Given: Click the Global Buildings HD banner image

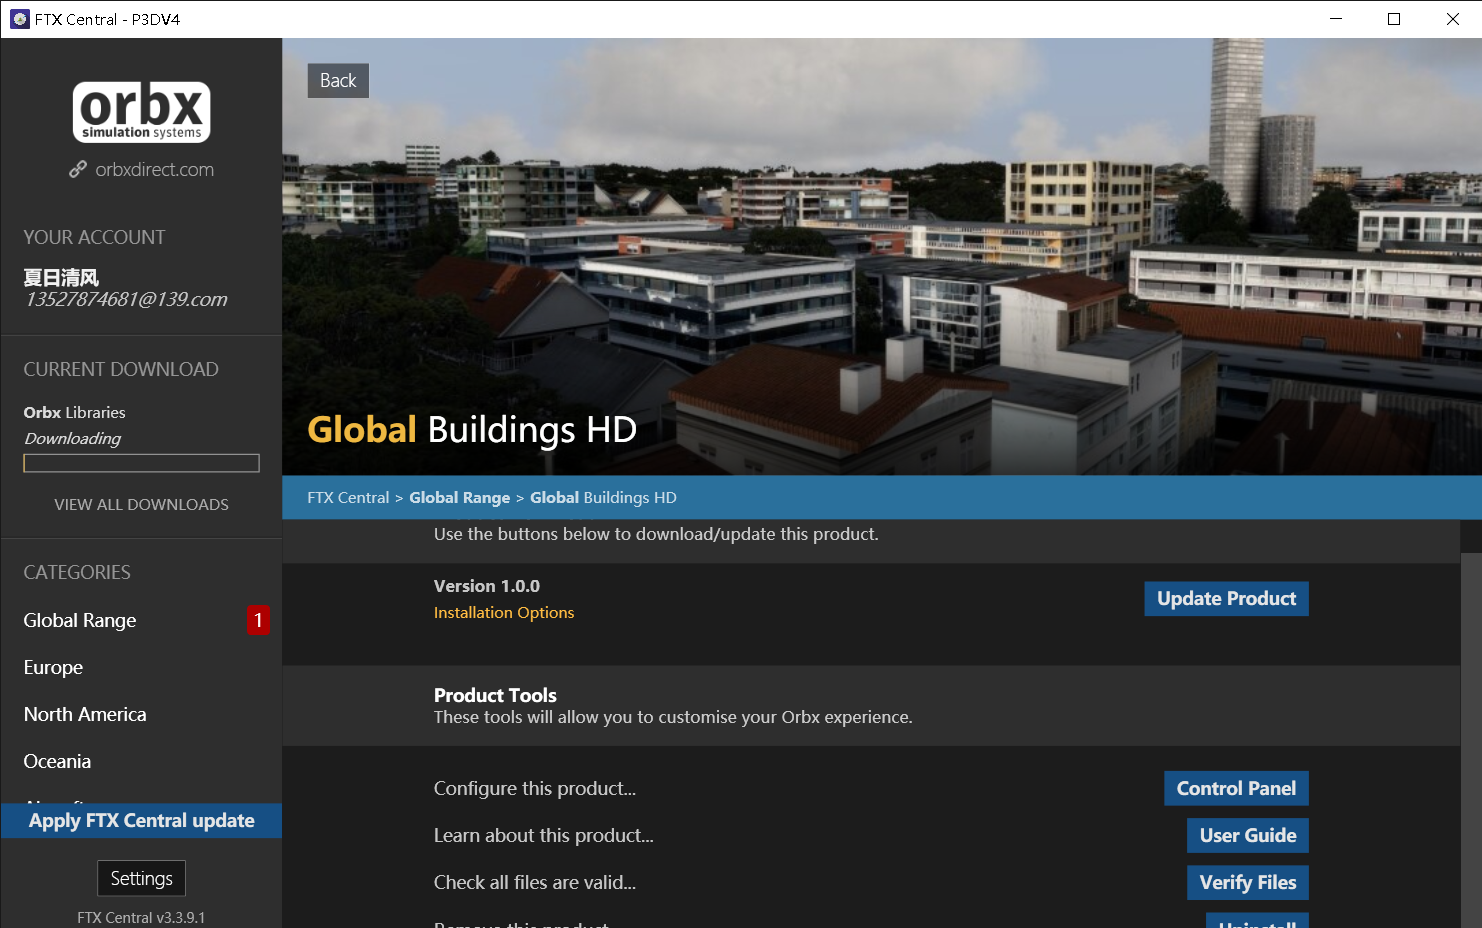Looking at the screenshot, I should pyautogui.click(x=881, y=257).
